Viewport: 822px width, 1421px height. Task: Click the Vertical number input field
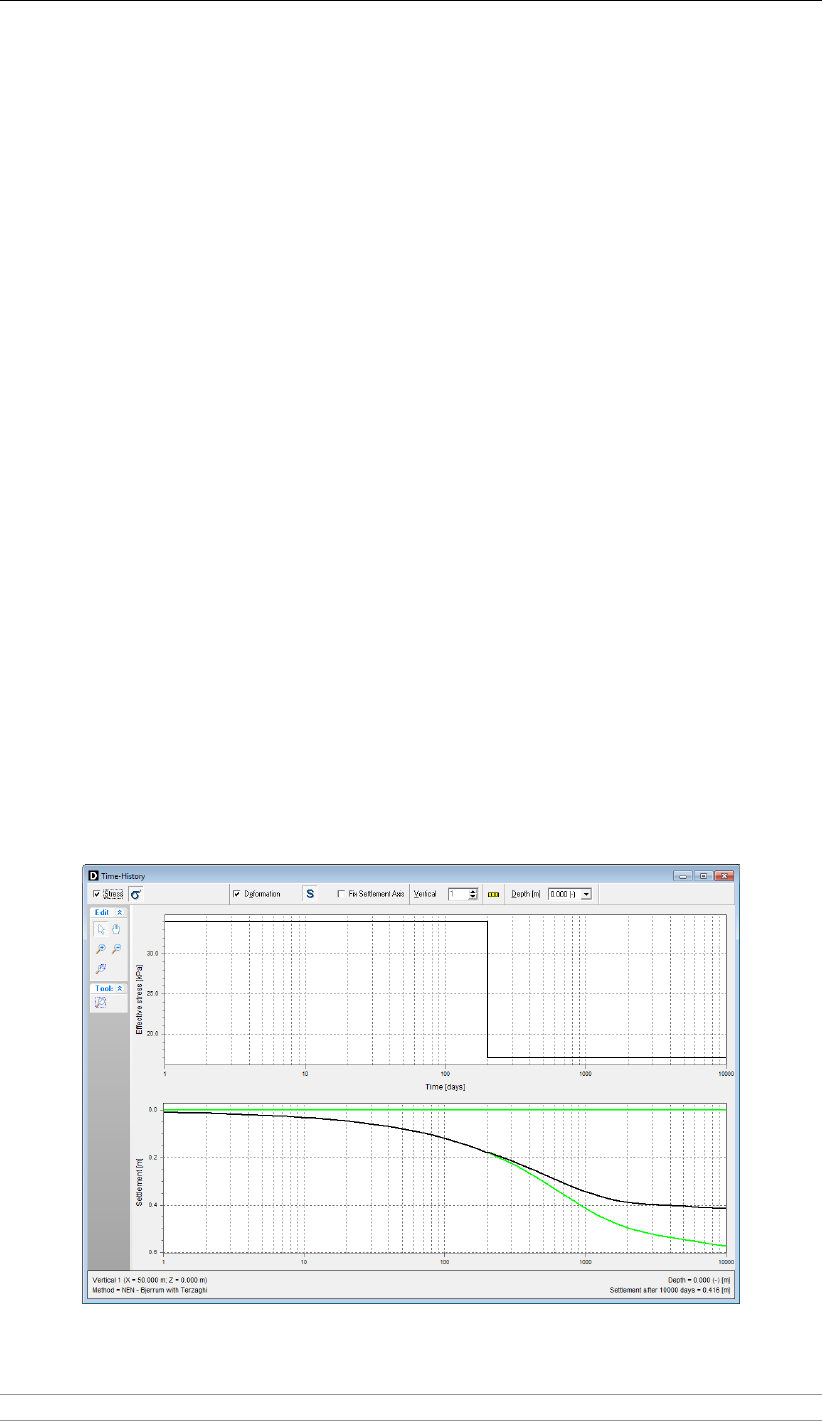click(458, 894)
